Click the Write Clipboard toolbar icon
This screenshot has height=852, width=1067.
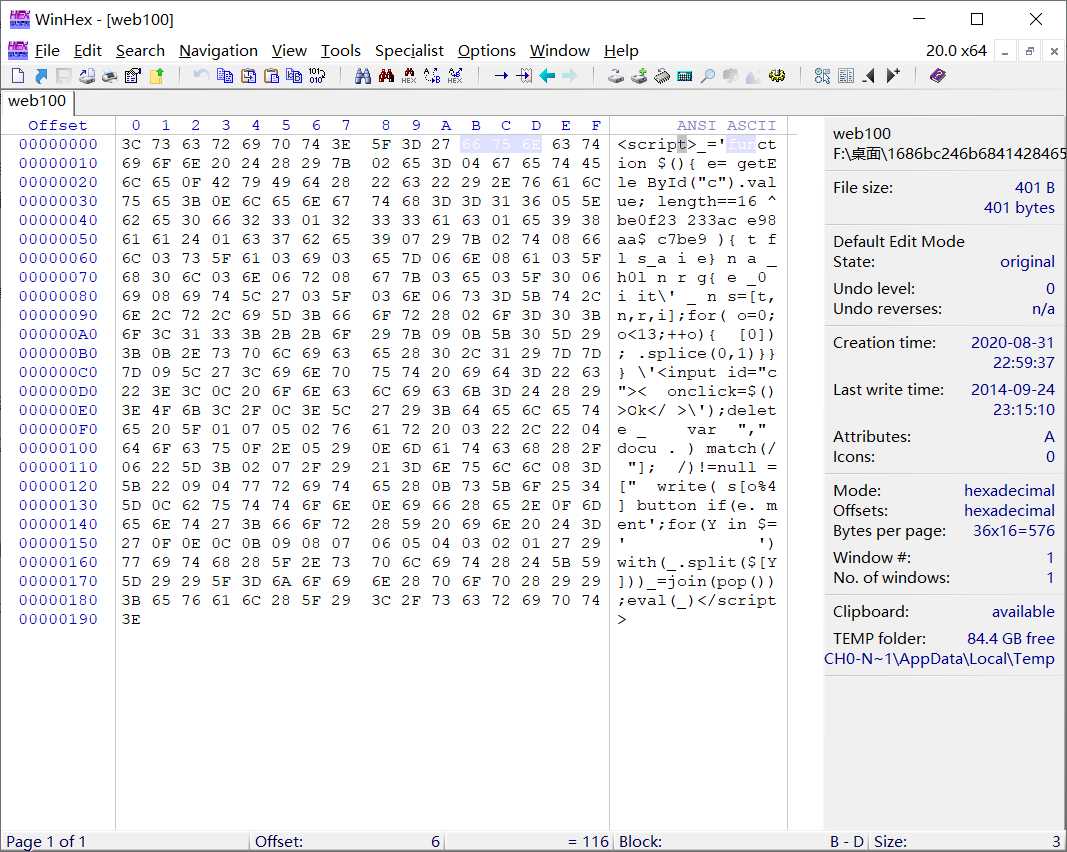coord(294,76)
